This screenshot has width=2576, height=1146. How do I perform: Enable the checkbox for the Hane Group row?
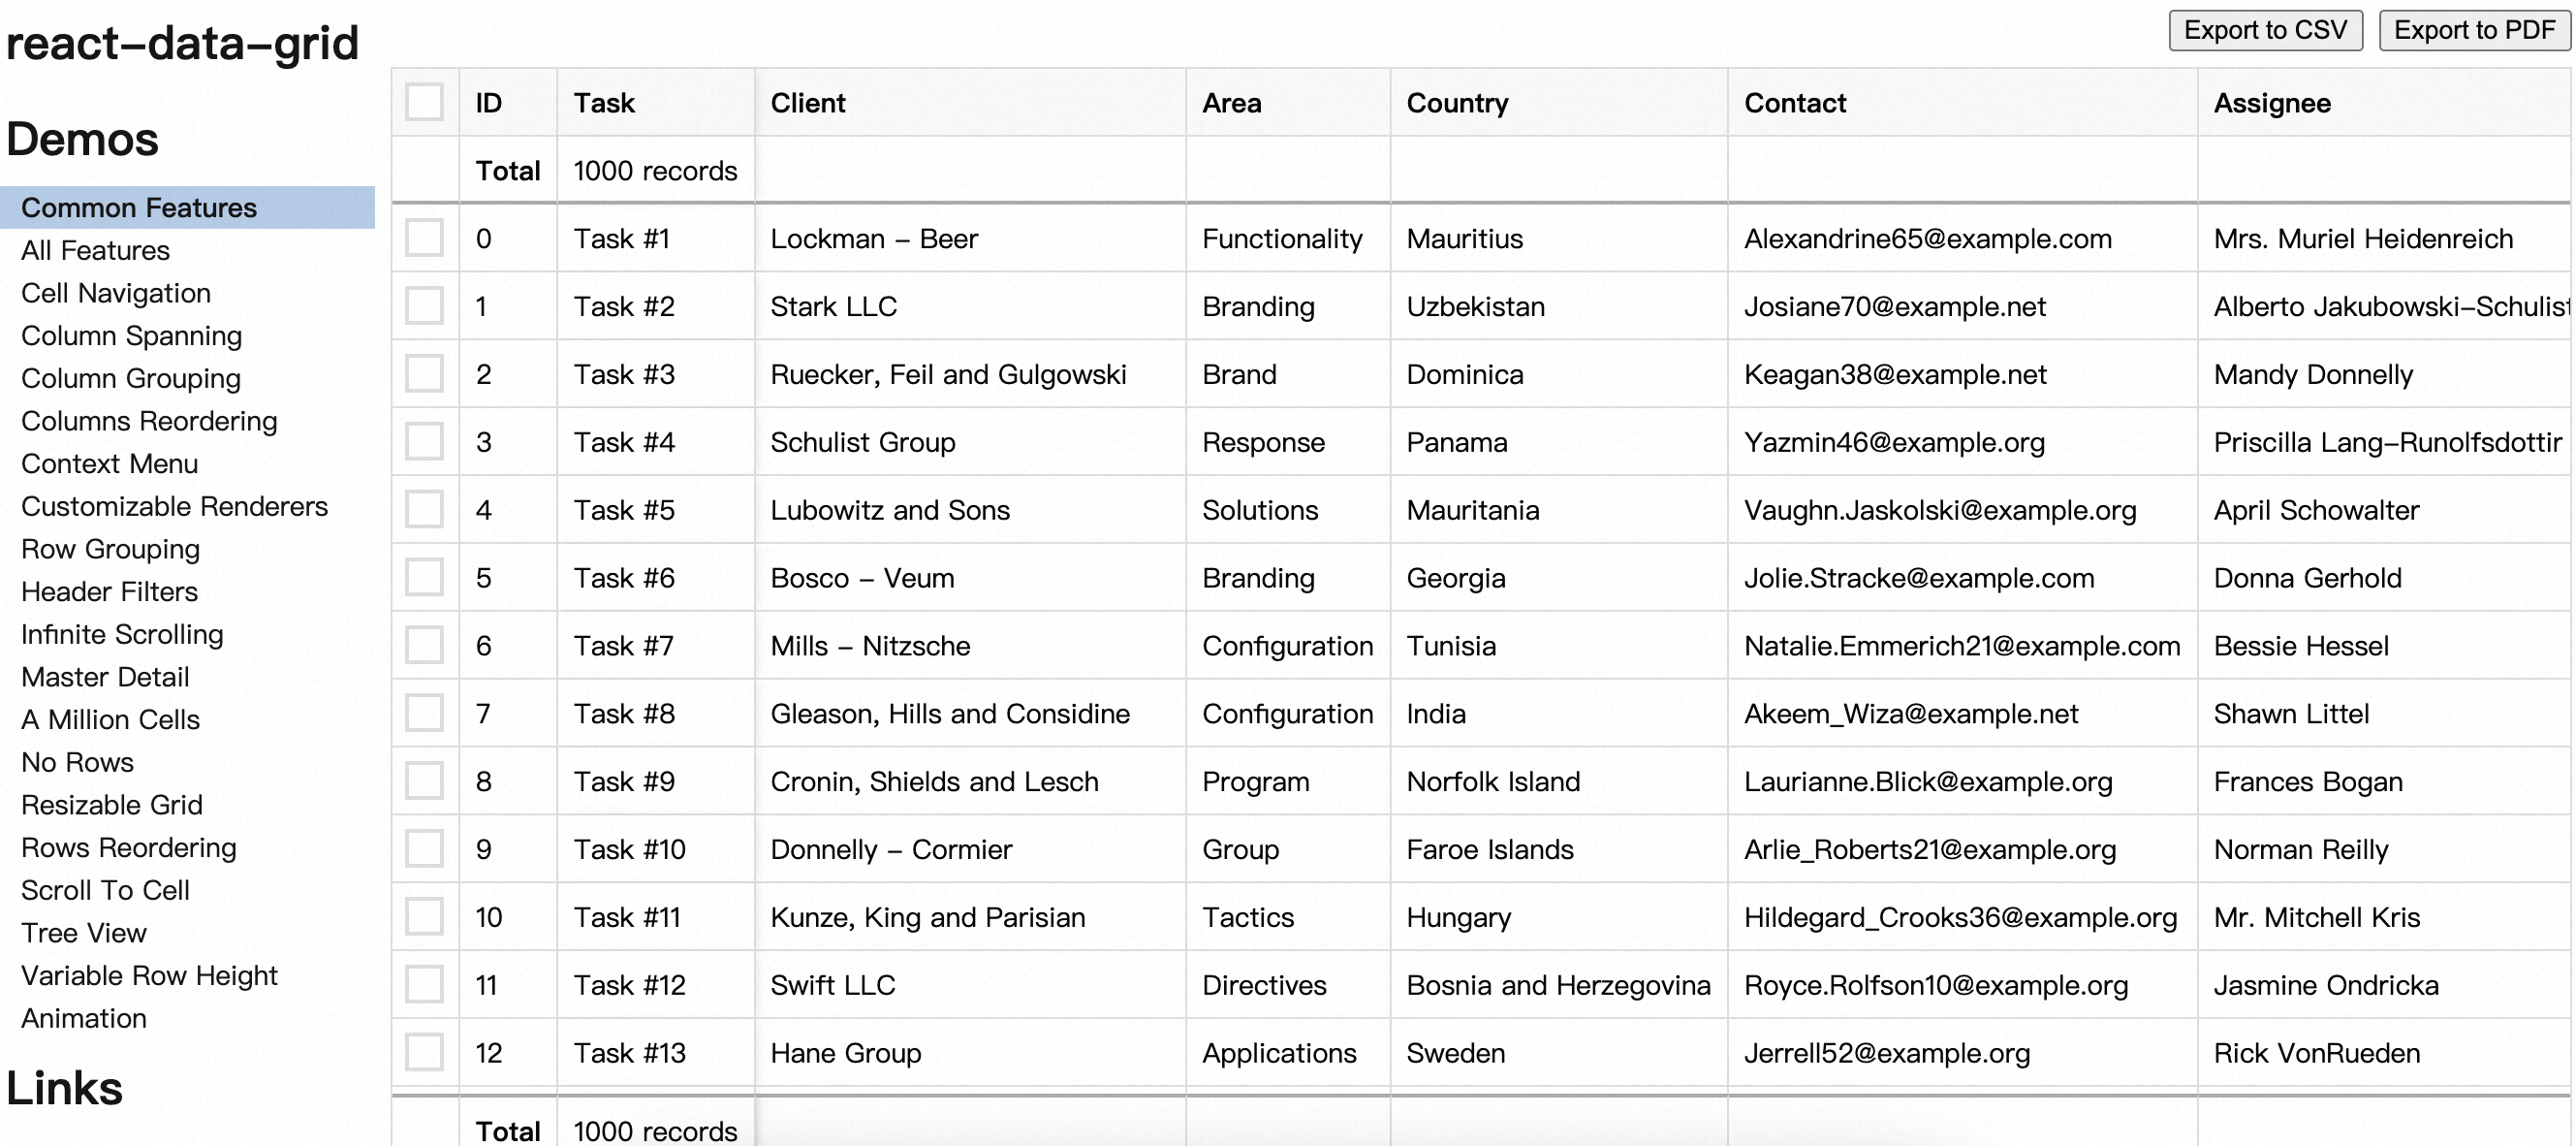pos(424,1052)
